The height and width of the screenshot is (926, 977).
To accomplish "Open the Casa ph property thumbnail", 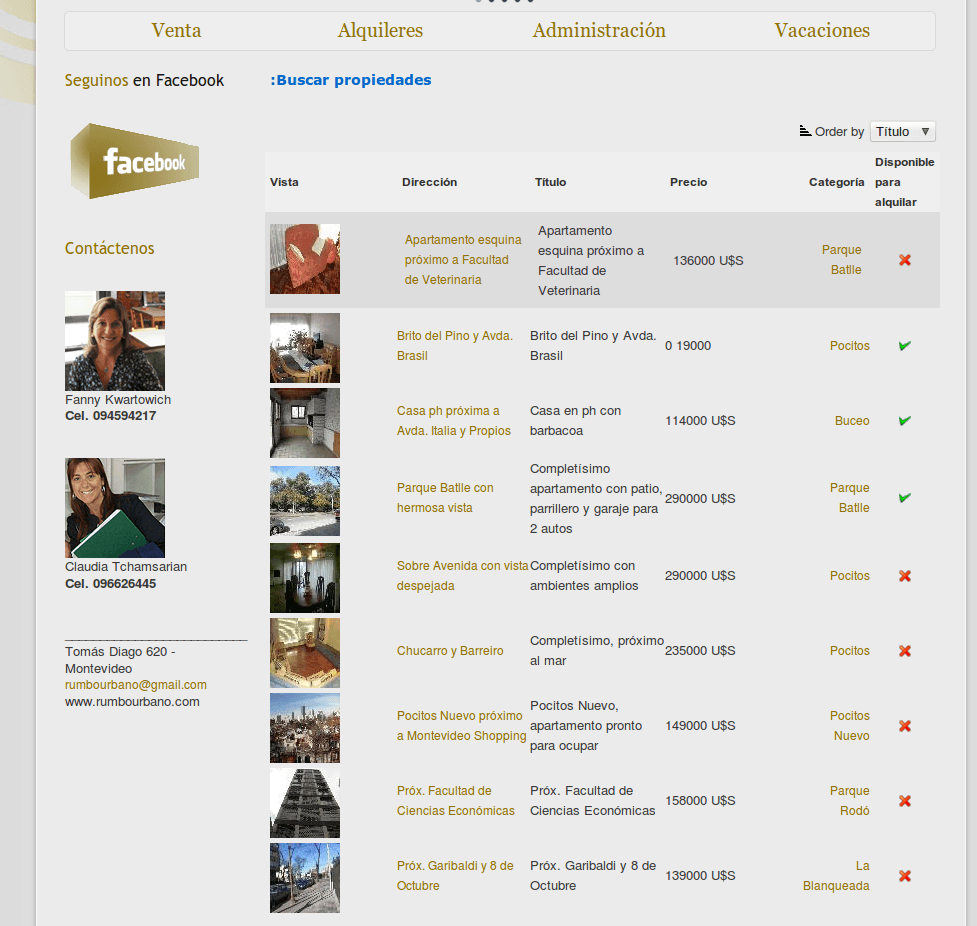I will (305, 423).
